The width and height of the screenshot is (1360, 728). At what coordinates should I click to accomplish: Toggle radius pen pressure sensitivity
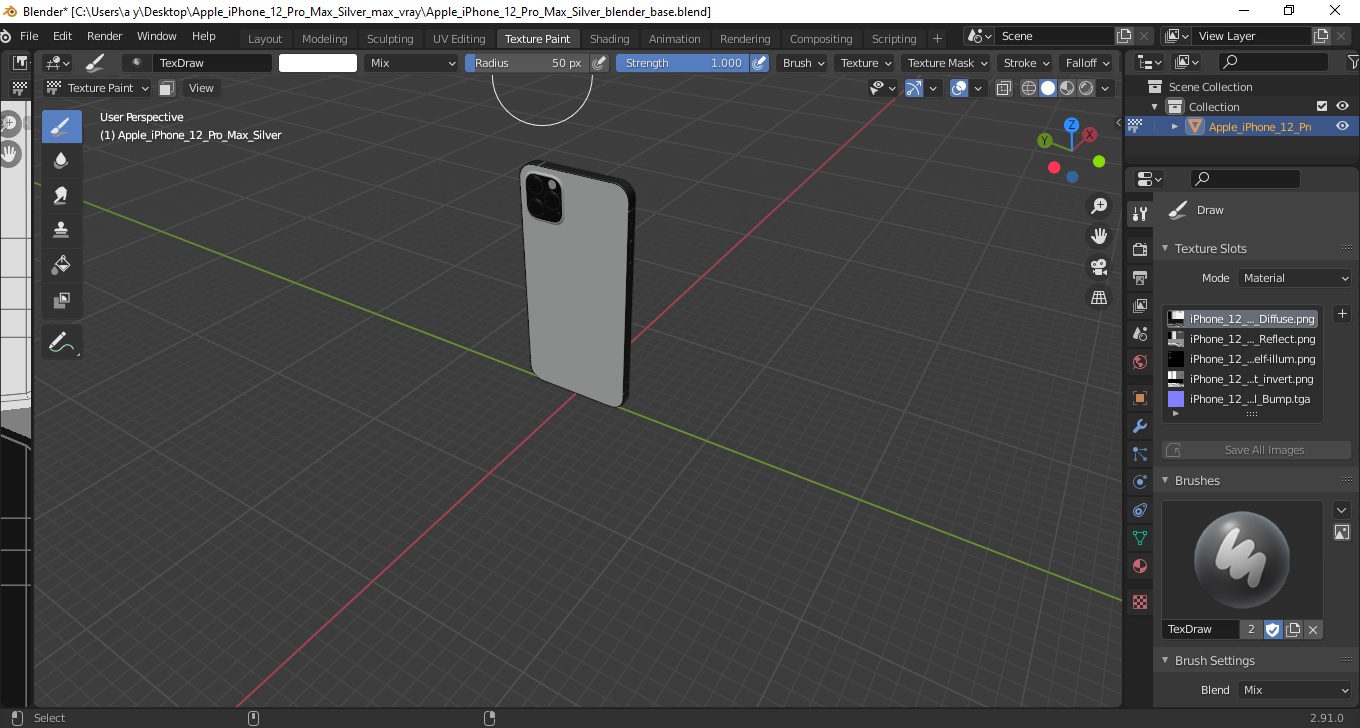point(599,63)
